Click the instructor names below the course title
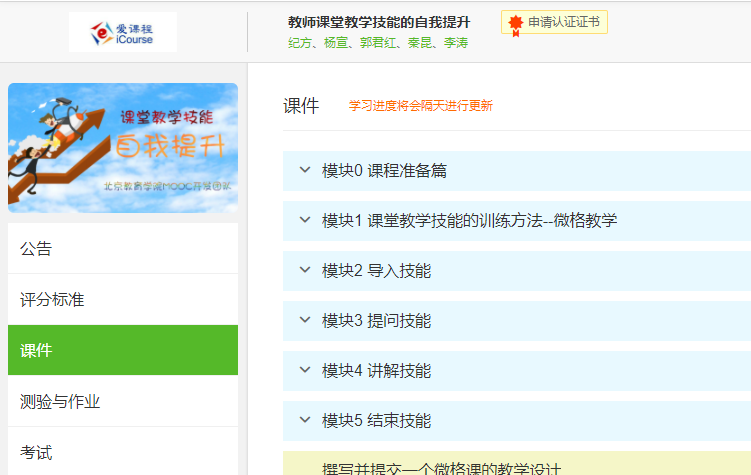751x475 pixels. point(378,43)
